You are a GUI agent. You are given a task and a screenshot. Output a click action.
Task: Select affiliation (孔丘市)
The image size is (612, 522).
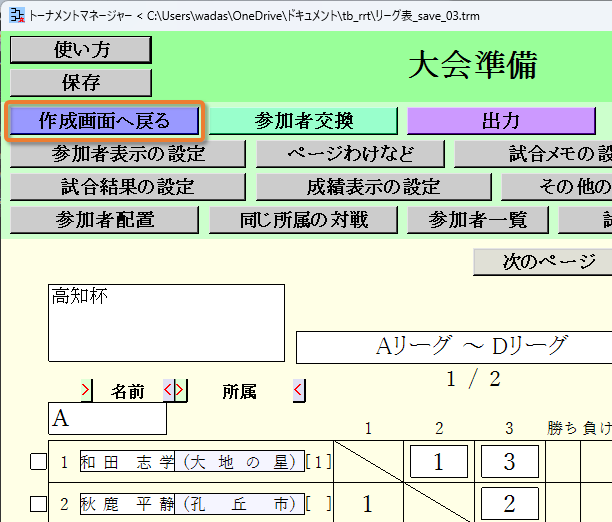click(x=239, y=504)
